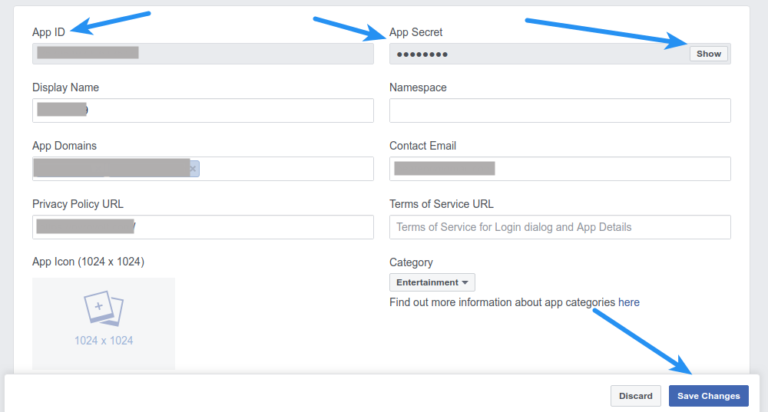Save changes to the app settings
The width and height of the screenshot is (768, 412).
[708, 396]
